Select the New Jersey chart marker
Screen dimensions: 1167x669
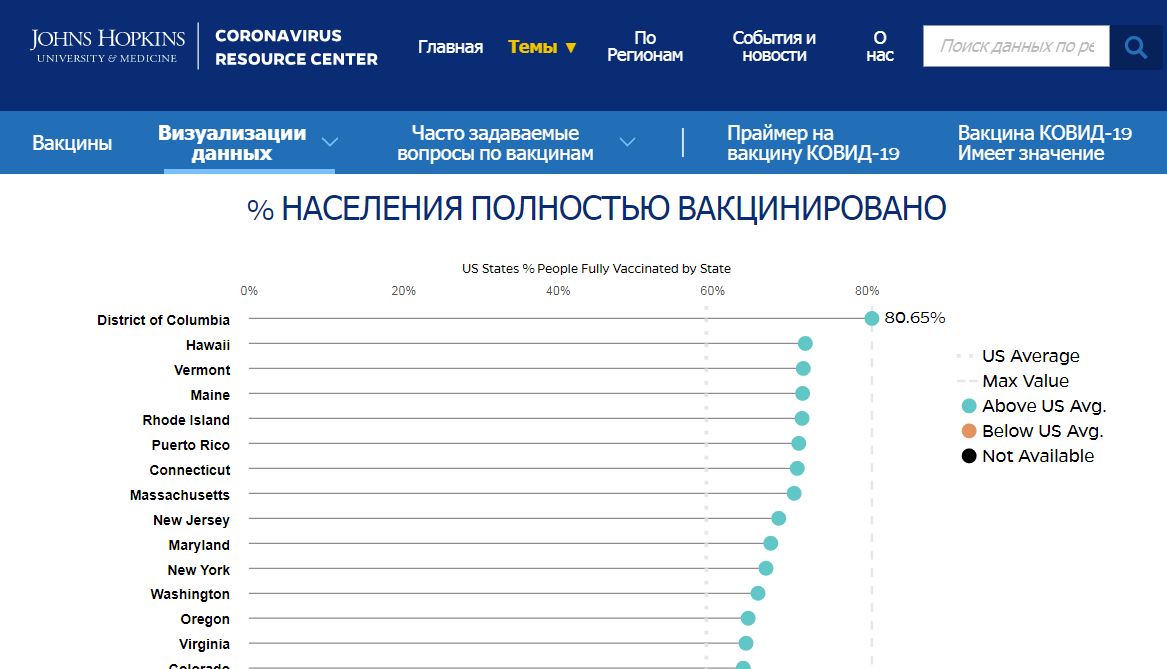coord(778,518)
